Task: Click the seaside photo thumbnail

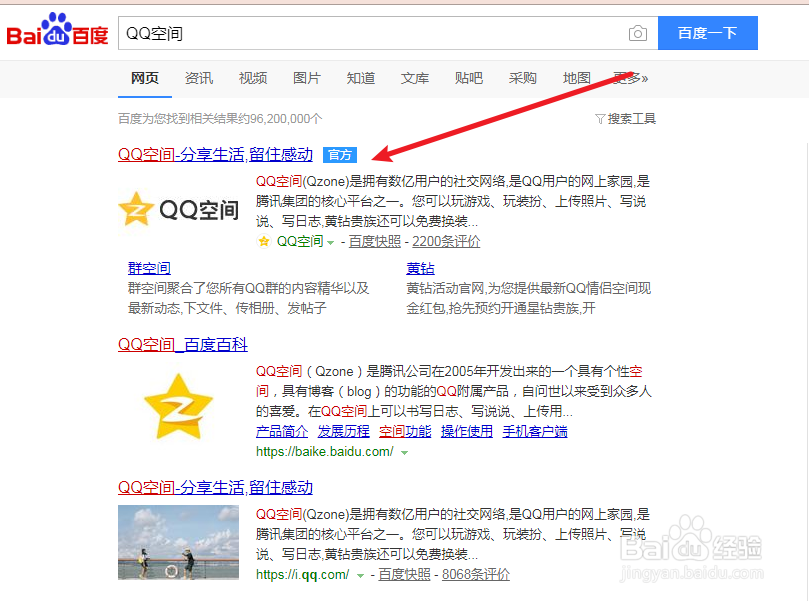Action: pyautogui.click(x=179, y=542)
